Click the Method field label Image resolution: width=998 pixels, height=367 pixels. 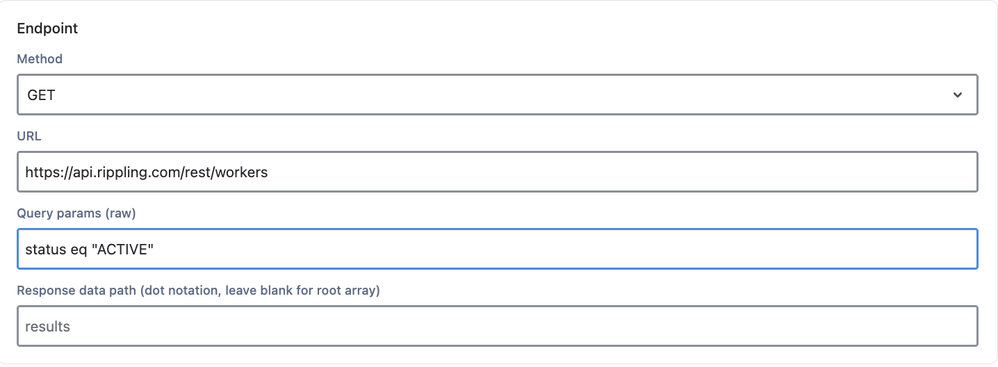[39, 59]
